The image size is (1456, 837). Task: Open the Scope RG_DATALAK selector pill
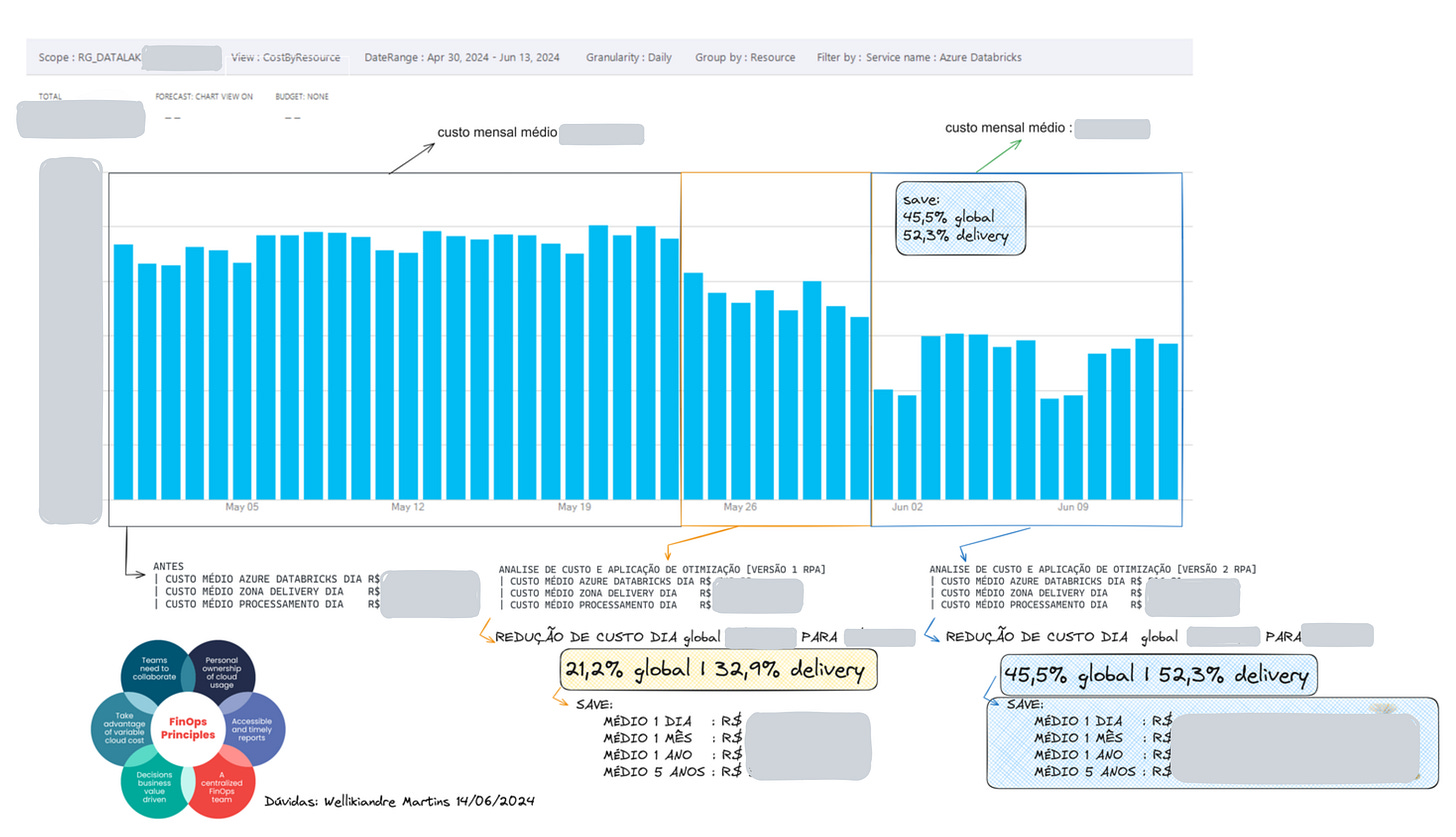pyautogui.click(x=129, y=58)
